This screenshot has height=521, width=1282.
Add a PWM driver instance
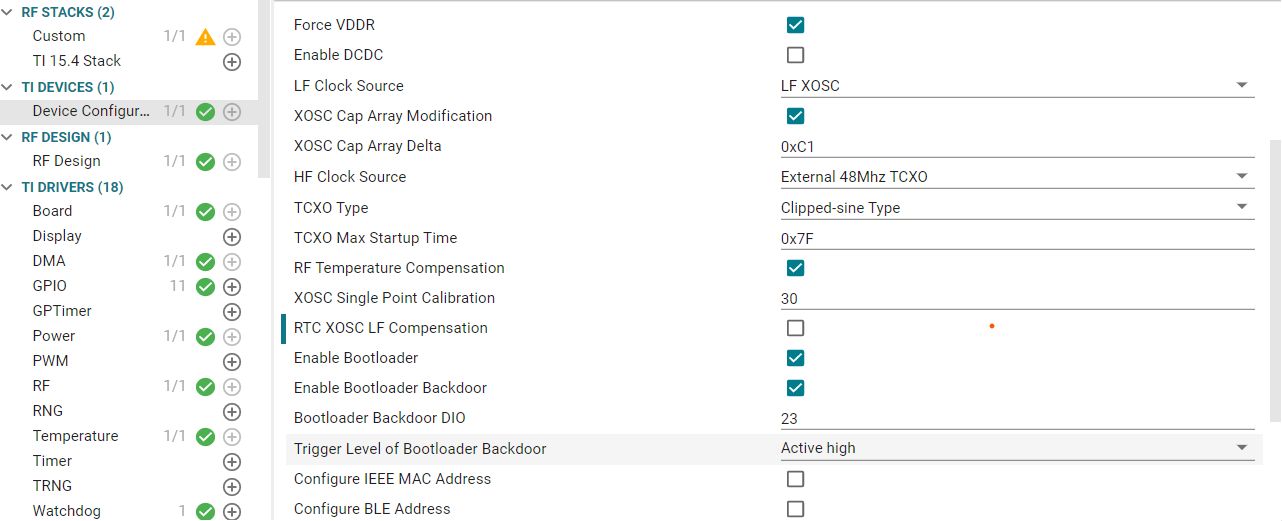pyautogui.click(x=231, y=362)
